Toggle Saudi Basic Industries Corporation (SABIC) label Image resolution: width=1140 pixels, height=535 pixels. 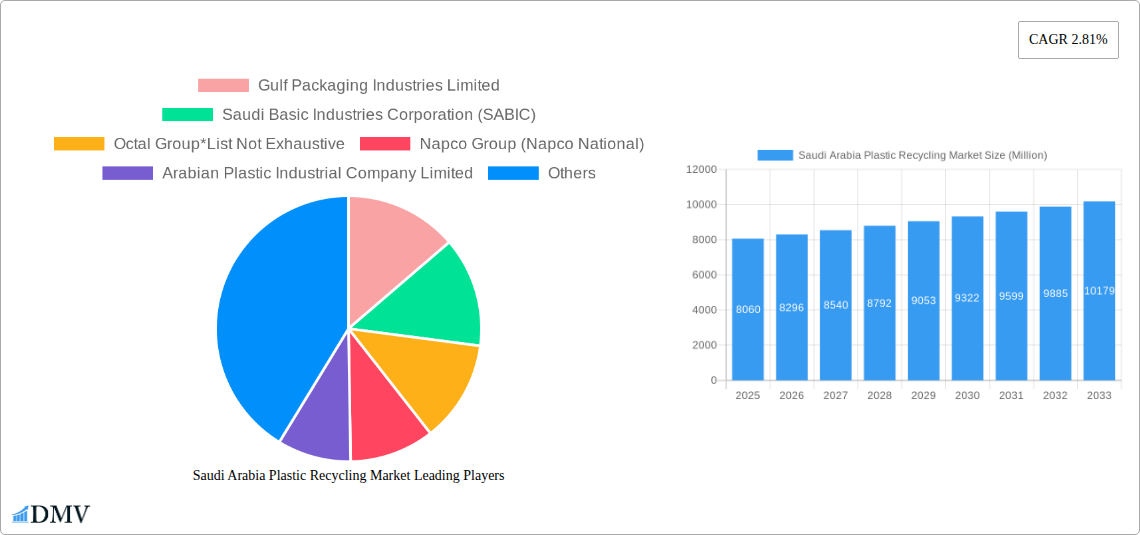tap(379, 115)
